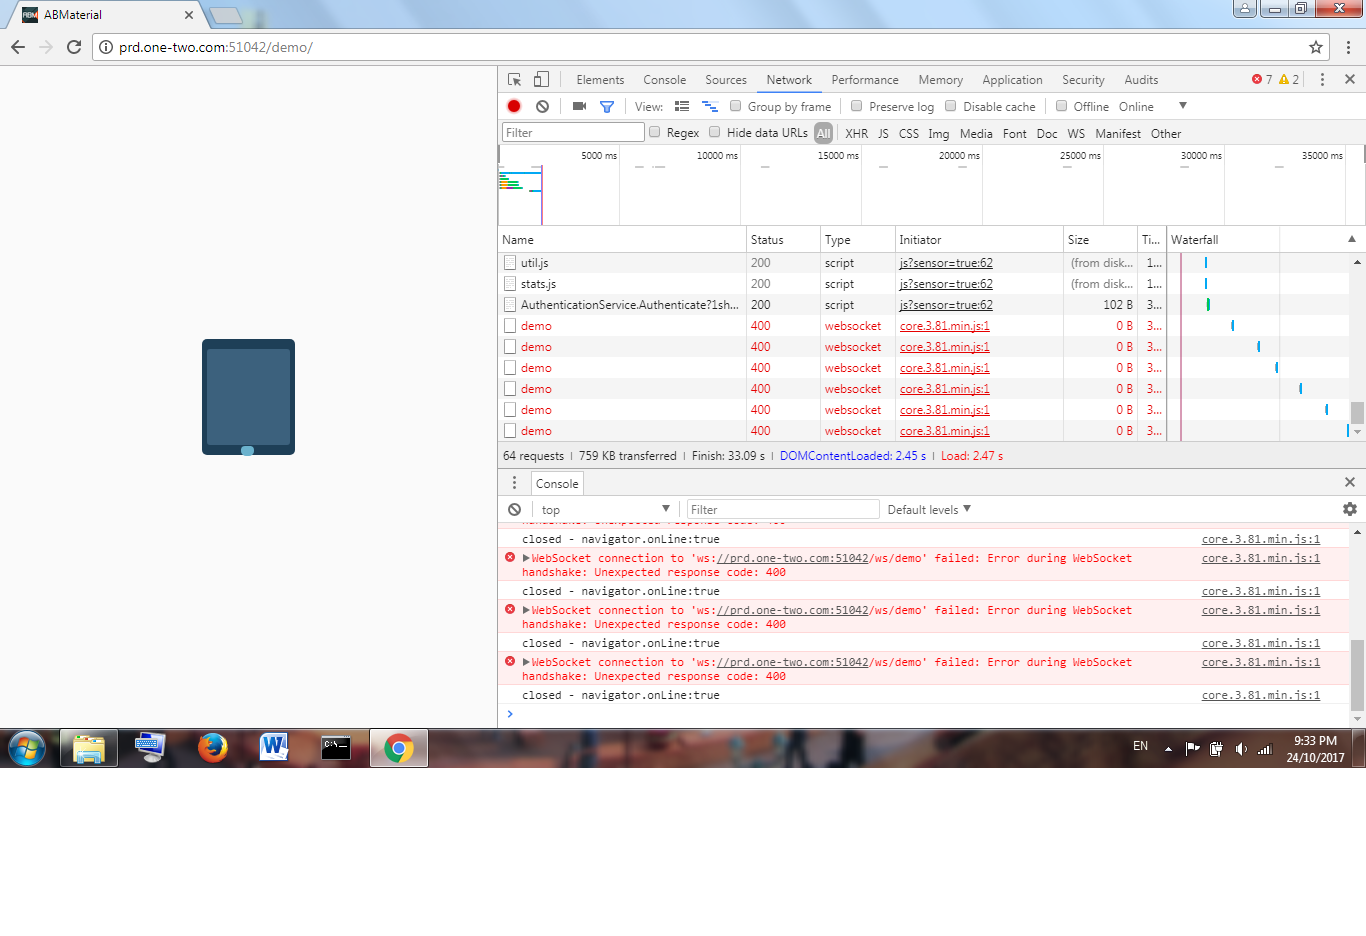Click the red error count indicator
This screenshot has width=1366, height=936.
(x=1262, y=80)
